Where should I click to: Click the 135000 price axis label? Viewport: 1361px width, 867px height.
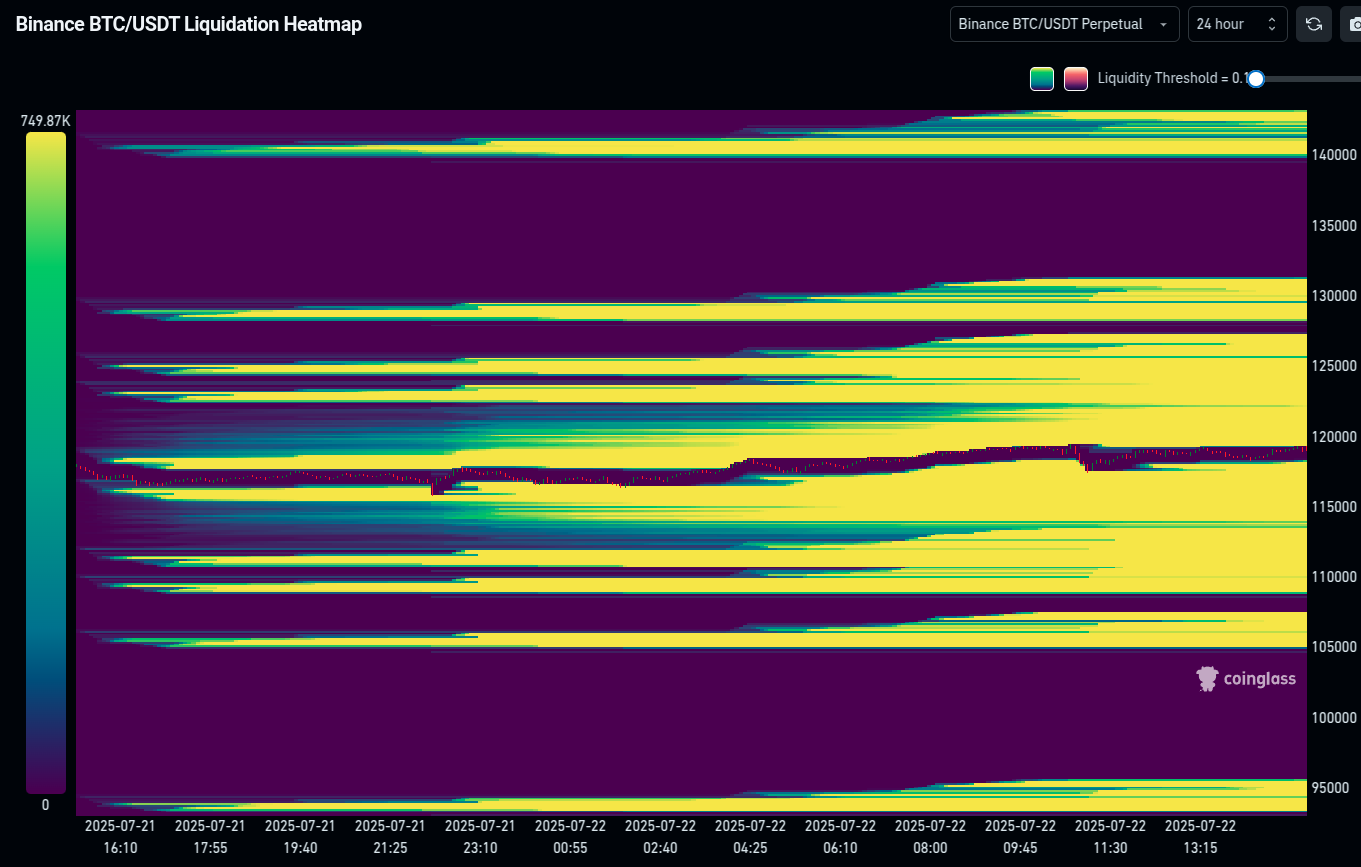click(x=1333, y=225)
